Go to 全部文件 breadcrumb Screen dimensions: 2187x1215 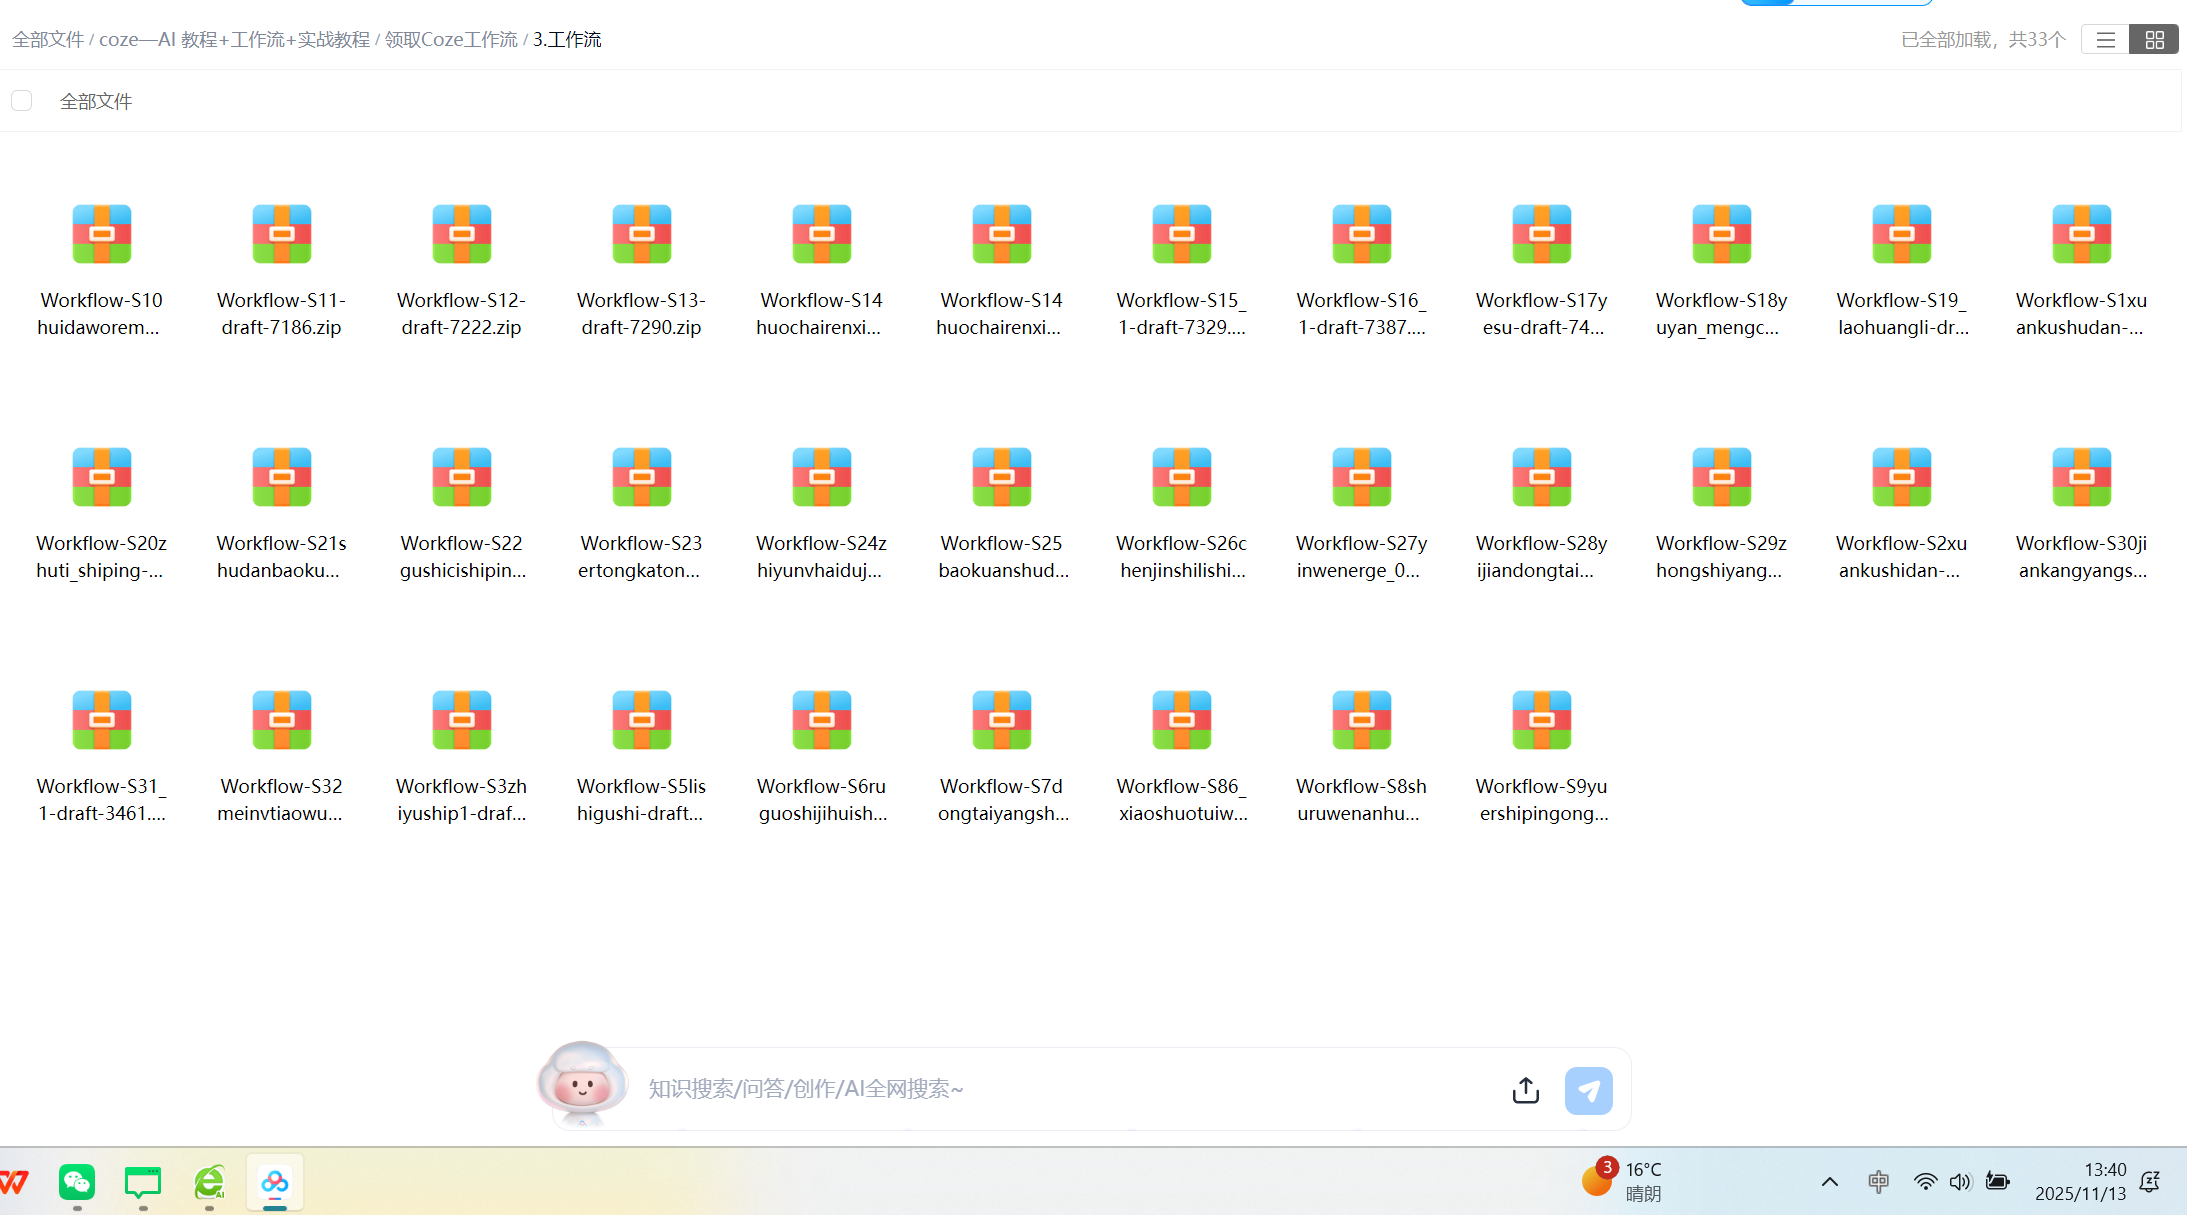point(48,40)
